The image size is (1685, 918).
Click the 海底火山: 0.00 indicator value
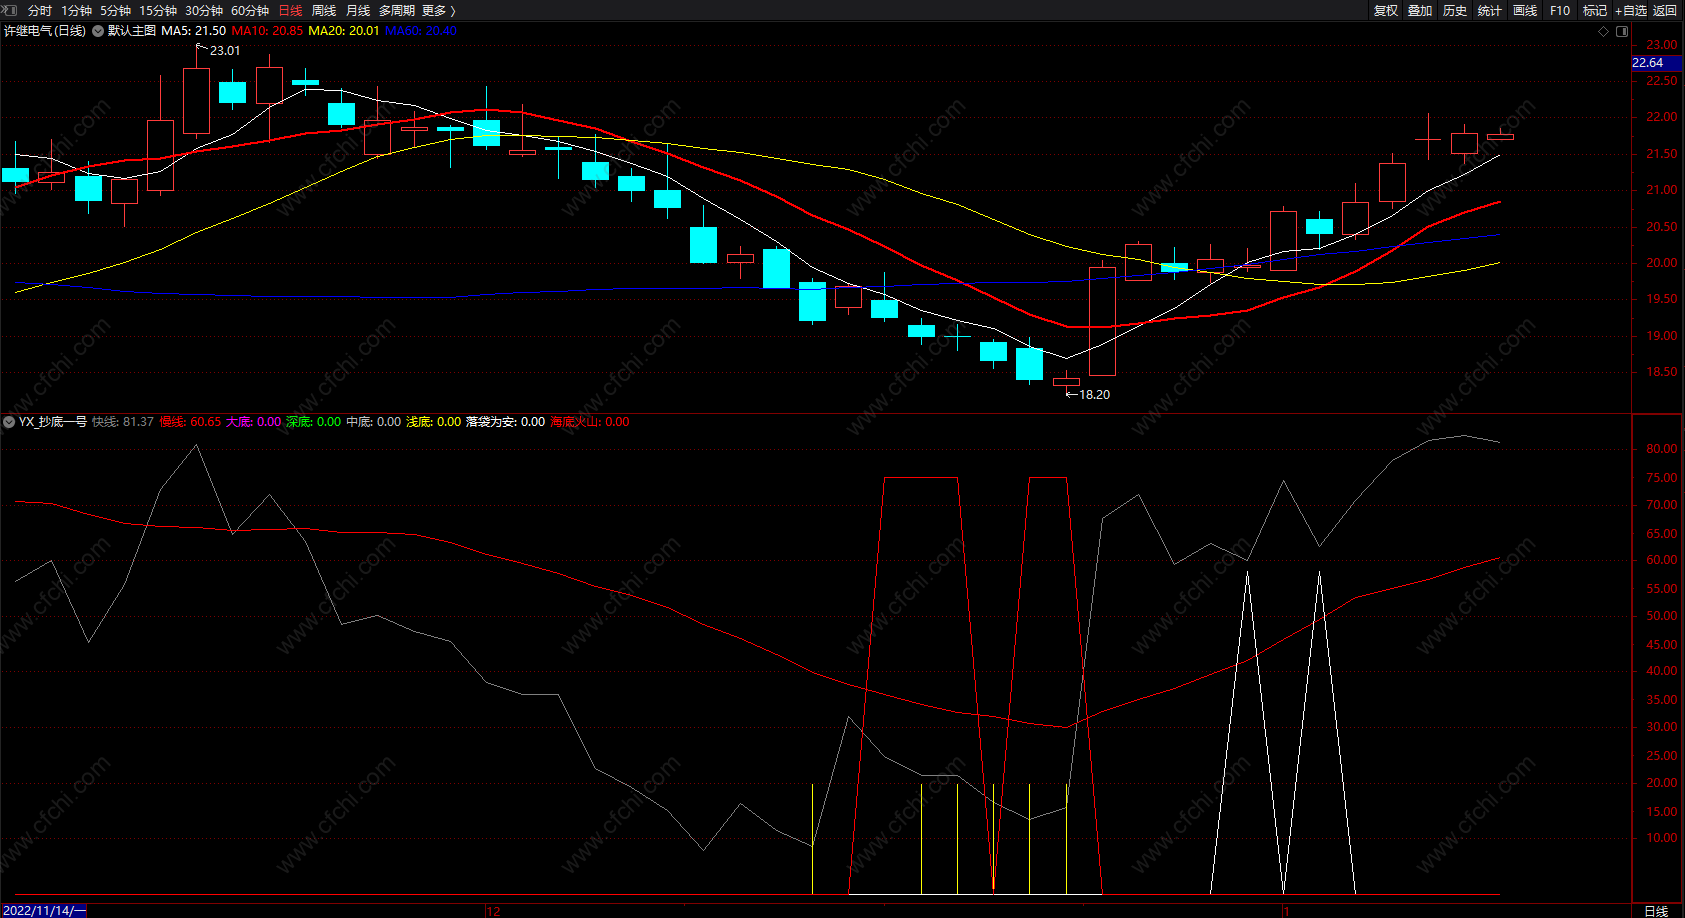coord(590,422)
